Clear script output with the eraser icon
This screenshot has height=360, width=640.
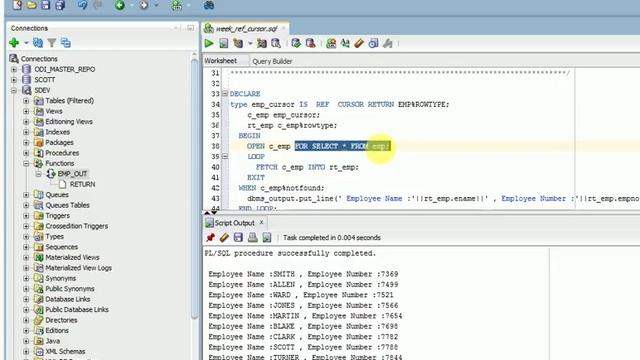click(x=224, y=237)
